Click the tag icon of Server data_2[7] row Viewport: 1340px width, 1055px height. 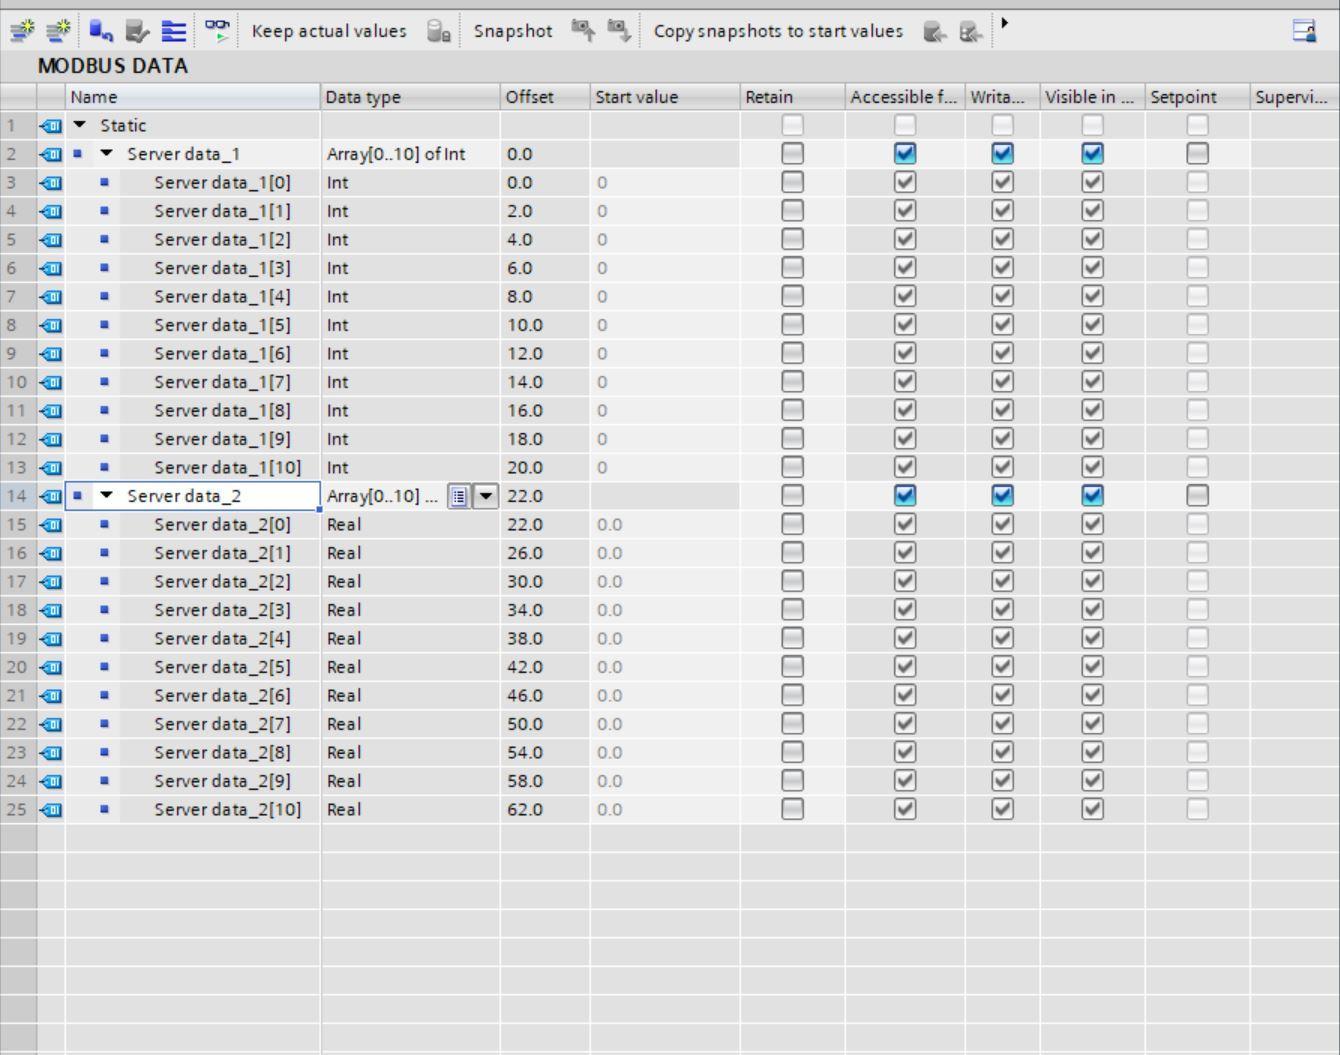(x=50, y=724)
